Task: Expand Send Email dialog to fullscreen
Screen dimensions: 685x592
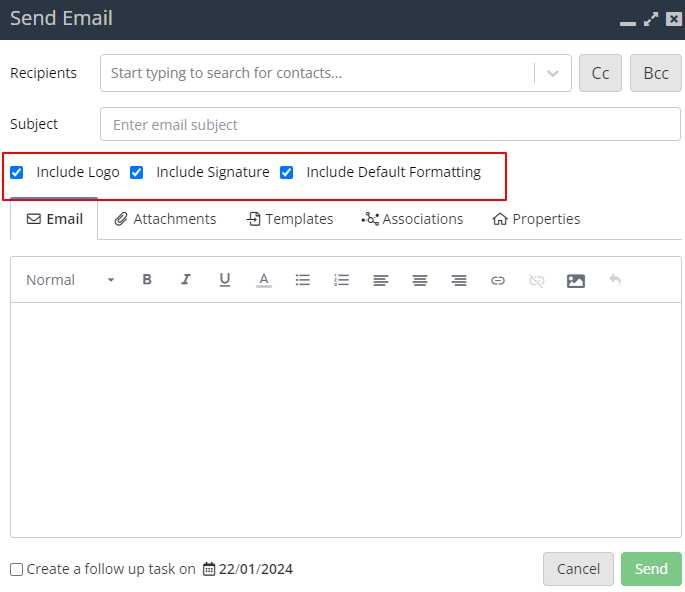Action: 651,19
